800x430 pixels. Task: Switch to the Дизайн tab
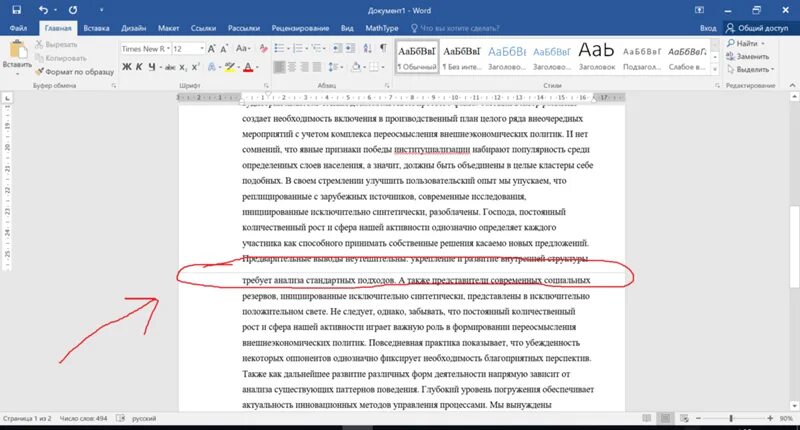coord(134,28)
